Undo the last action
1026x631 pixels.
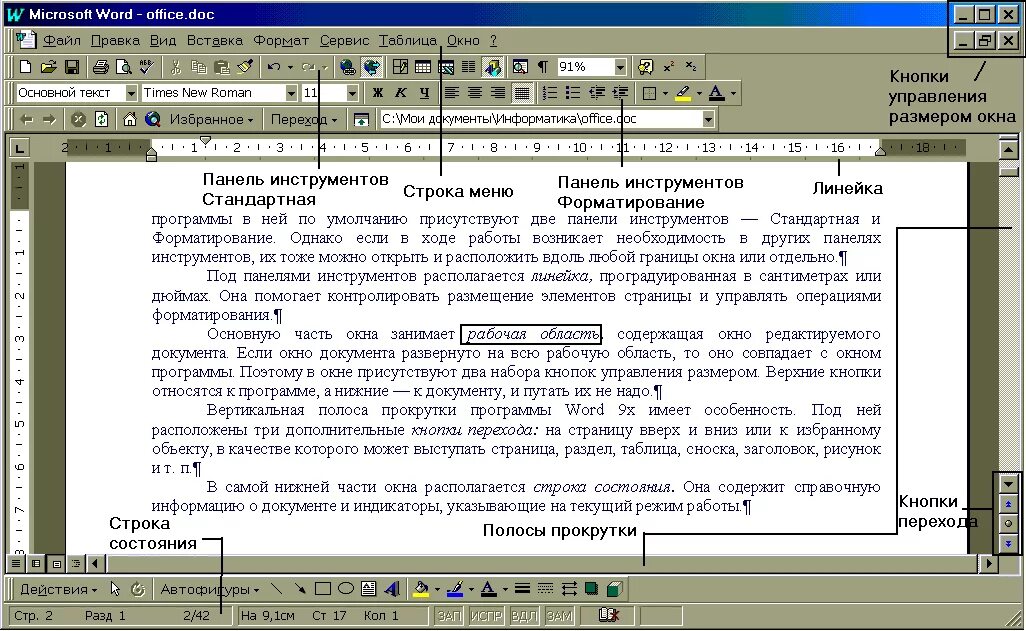point(274,67)
